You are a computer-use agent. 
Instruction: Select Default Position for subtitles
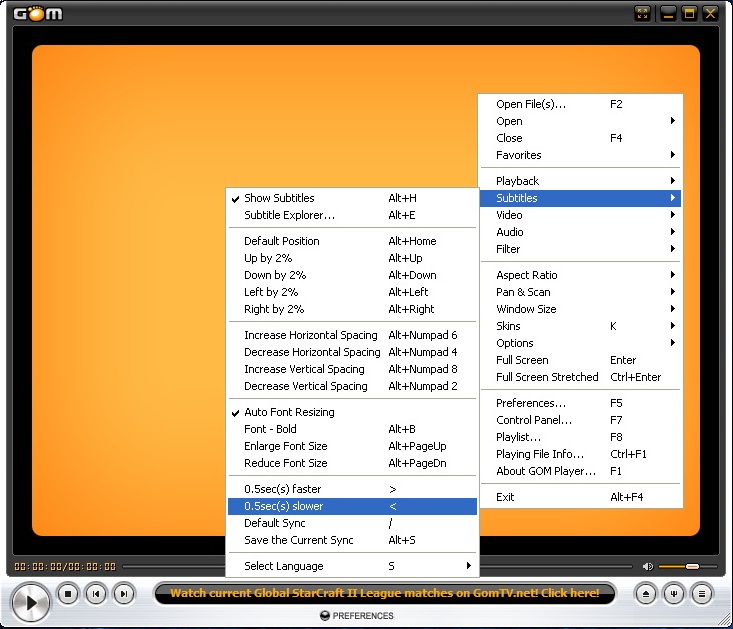click(352, 241)
